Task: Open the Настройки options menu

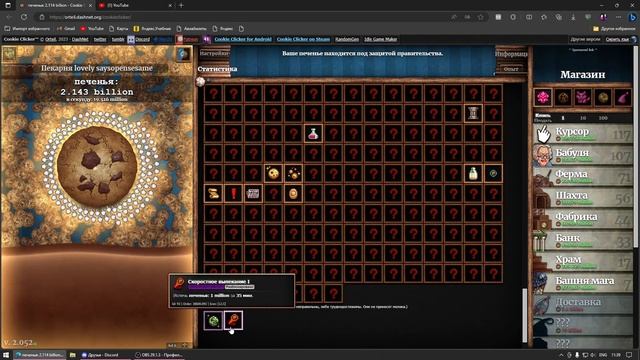Action: point(214,53)
